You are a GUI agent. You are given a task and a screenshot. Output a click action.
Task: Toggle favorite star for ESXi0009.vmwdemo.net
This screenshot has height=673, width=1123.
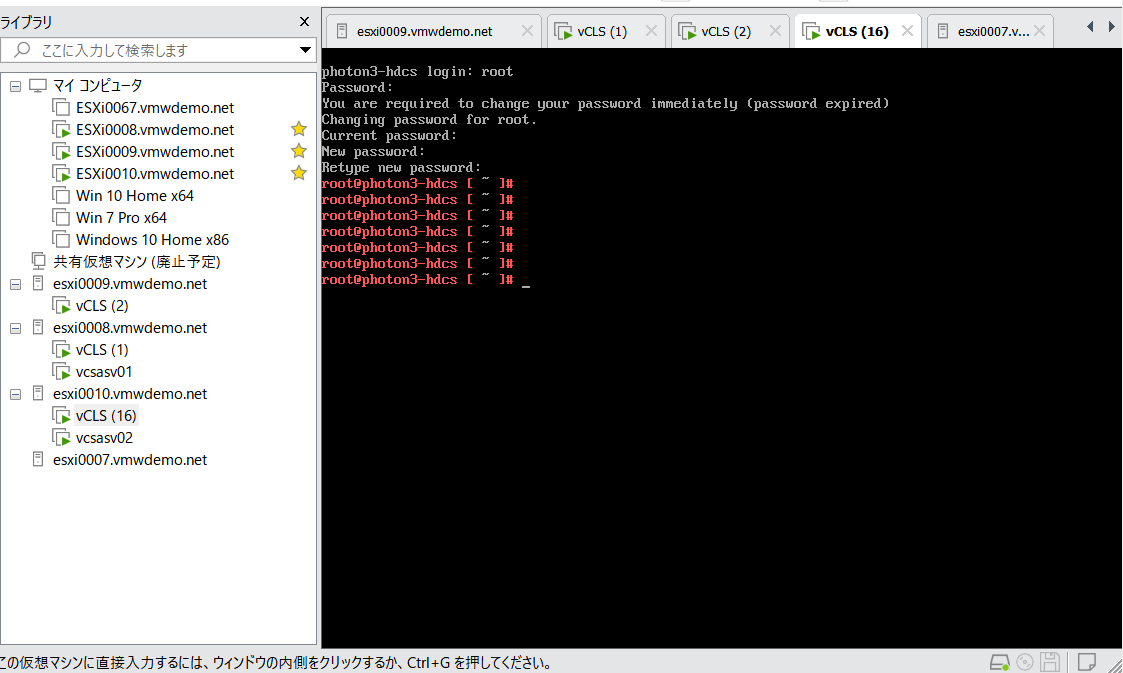(x=299, y=151)
